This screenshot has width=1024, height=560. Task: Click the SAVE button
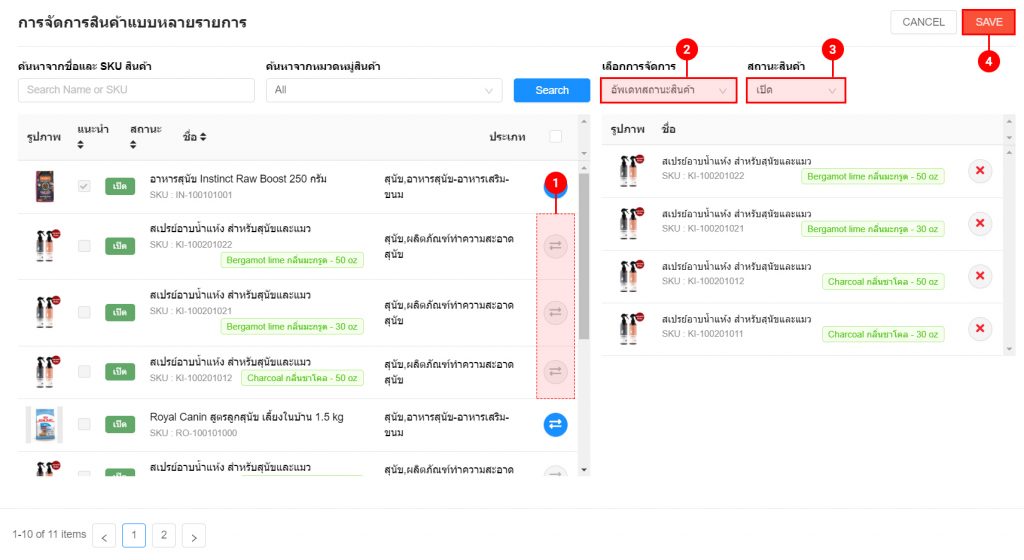[989, 22]
